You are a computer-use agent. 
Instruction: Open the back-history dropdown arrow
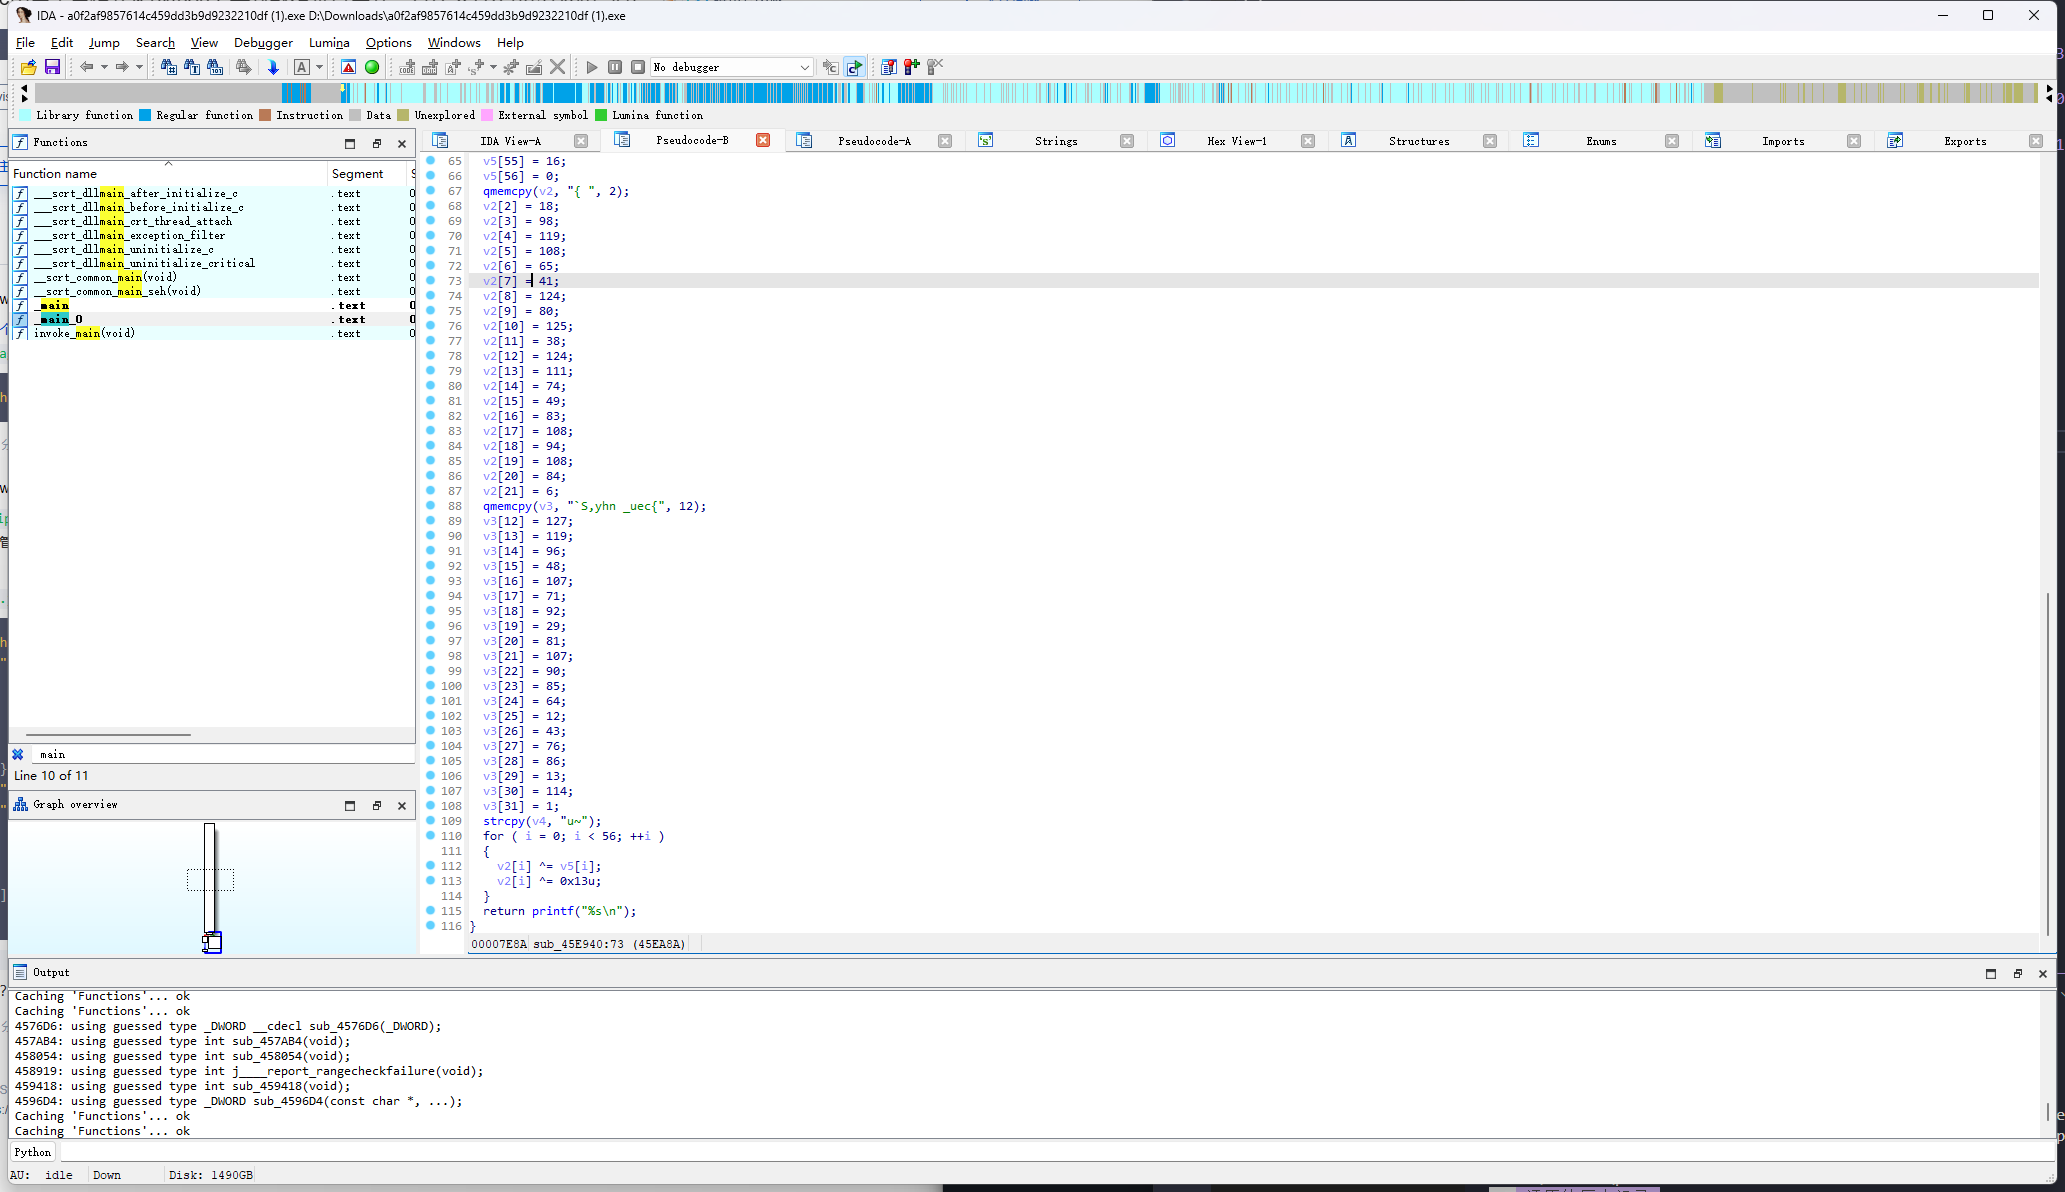click(x=104, y=67)
